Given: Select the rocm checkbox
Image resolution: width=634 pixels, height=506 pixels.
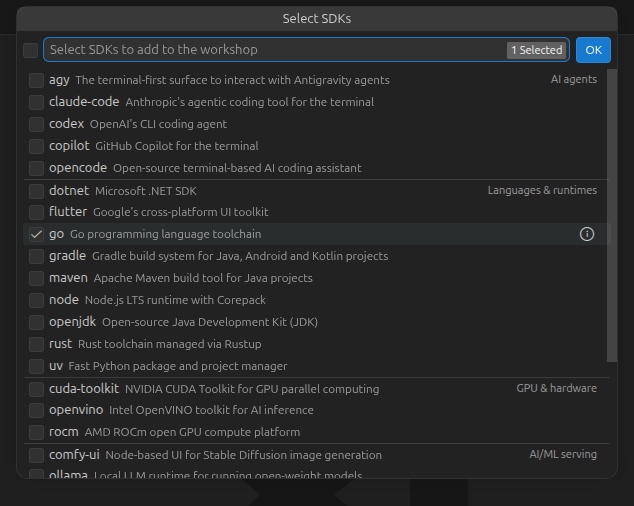Looking at the screenshot, I should tap(36, 432).
